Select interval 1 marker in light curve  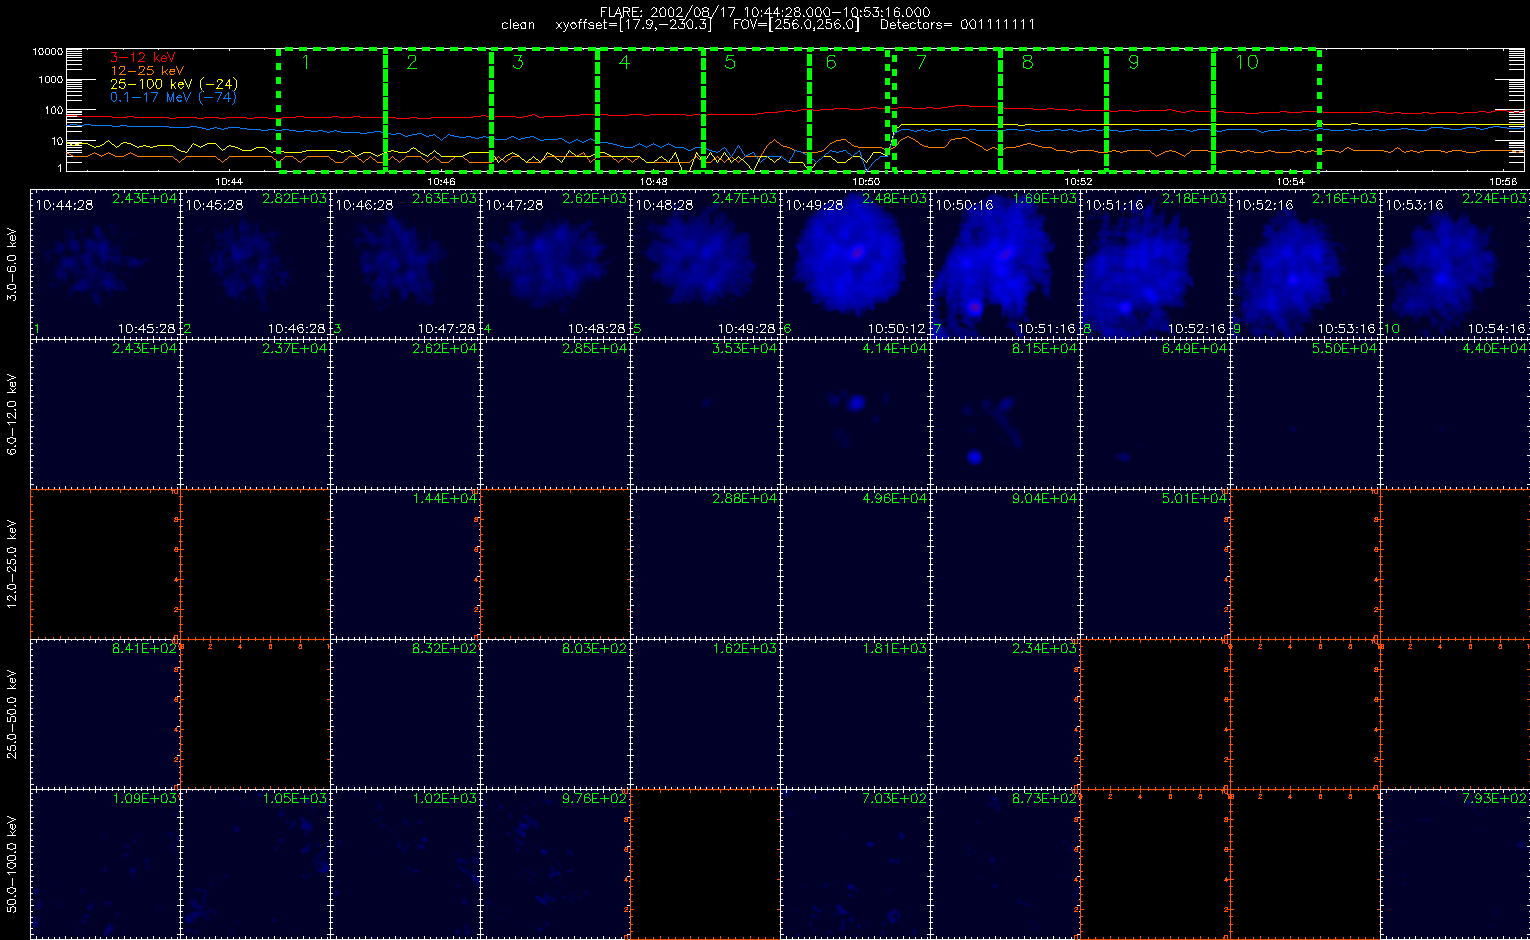[307, 62]
